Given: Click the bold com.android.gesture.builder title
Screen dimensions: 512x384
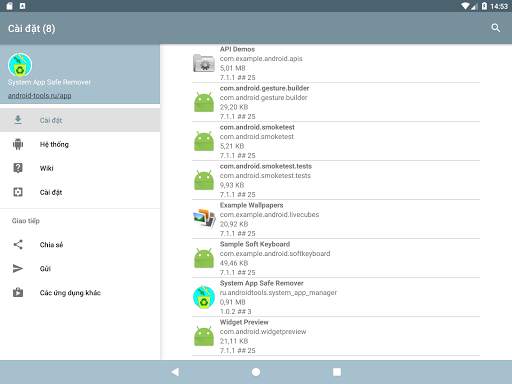Looking at the screenshot, I should click(x=264, y=88).
